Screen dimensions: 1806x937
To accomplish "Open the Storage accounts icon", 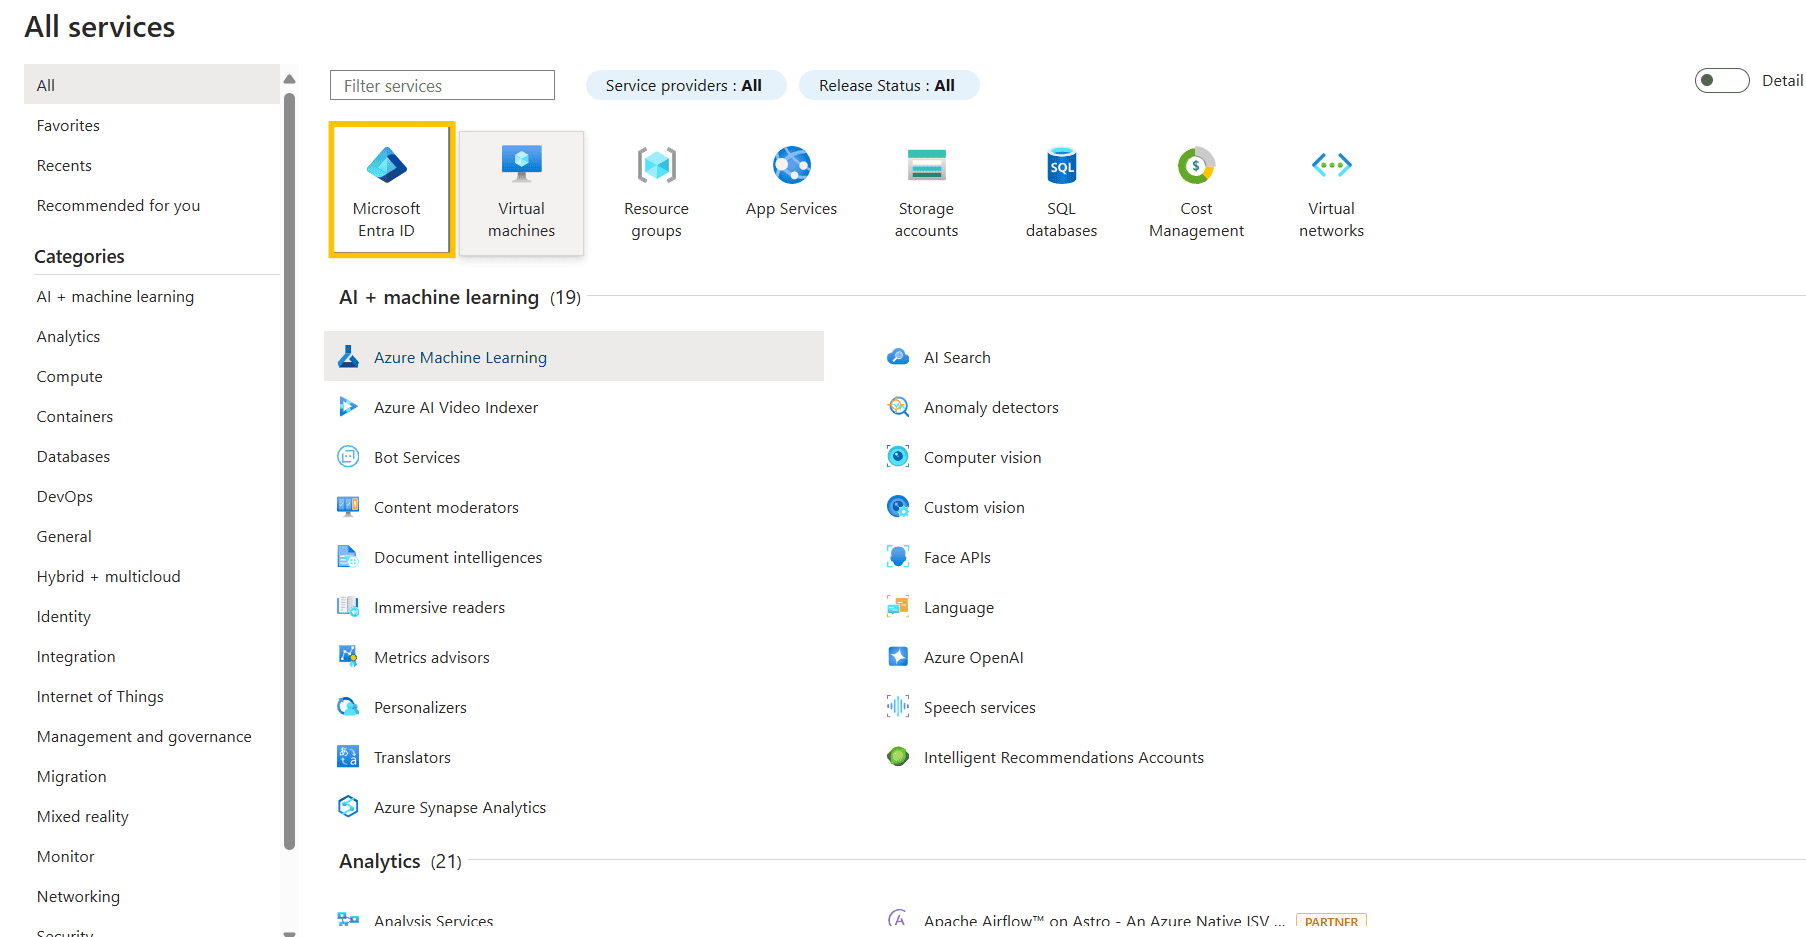I will point(927,165).
